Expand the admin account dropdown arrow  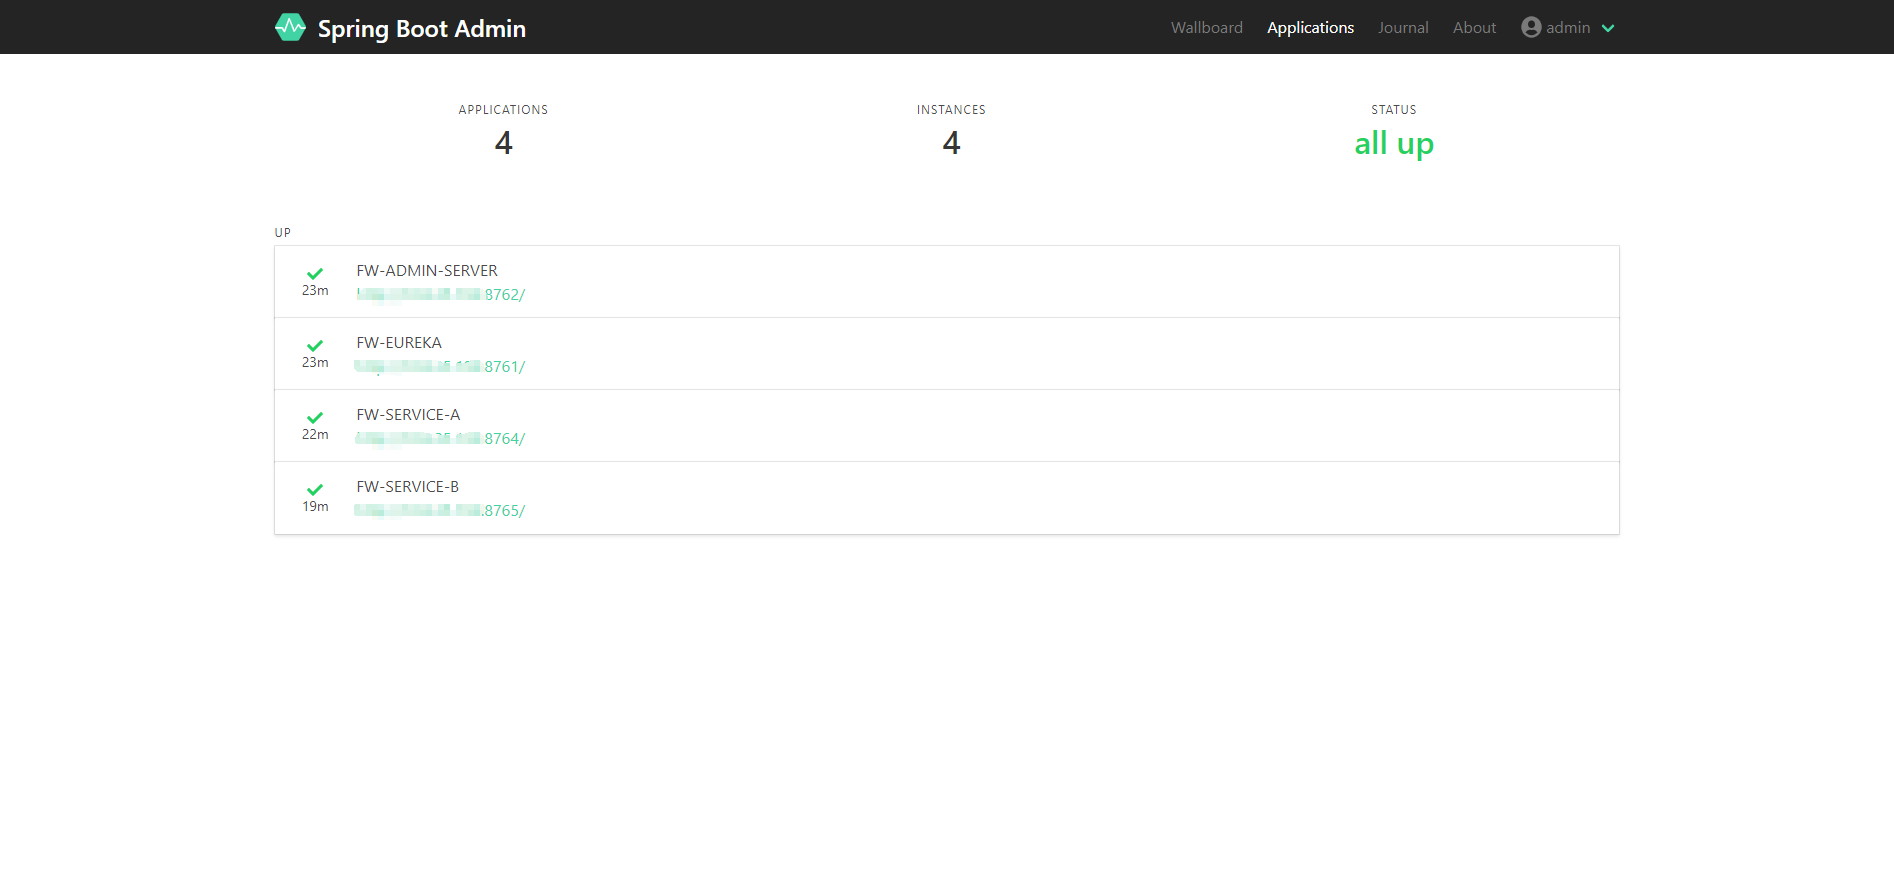coord(1608,28)
